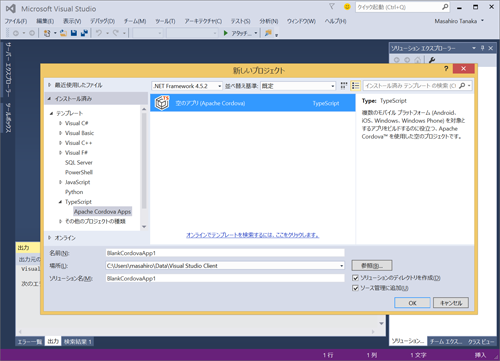This screenshot has width=500, height=361.
Task: Select SQL Server in templates tree
Action: point(79,163)
